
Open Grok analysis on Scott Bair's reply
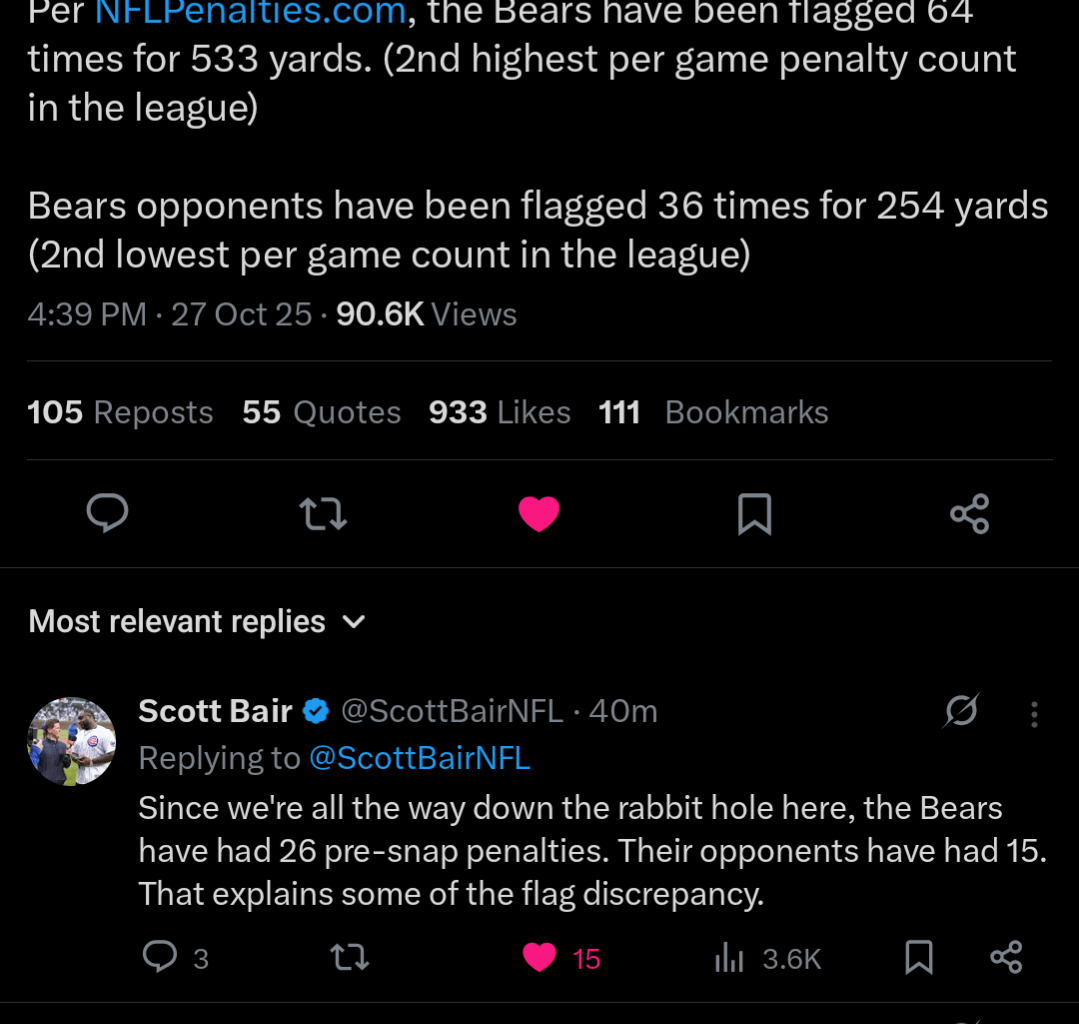[959, 711]
